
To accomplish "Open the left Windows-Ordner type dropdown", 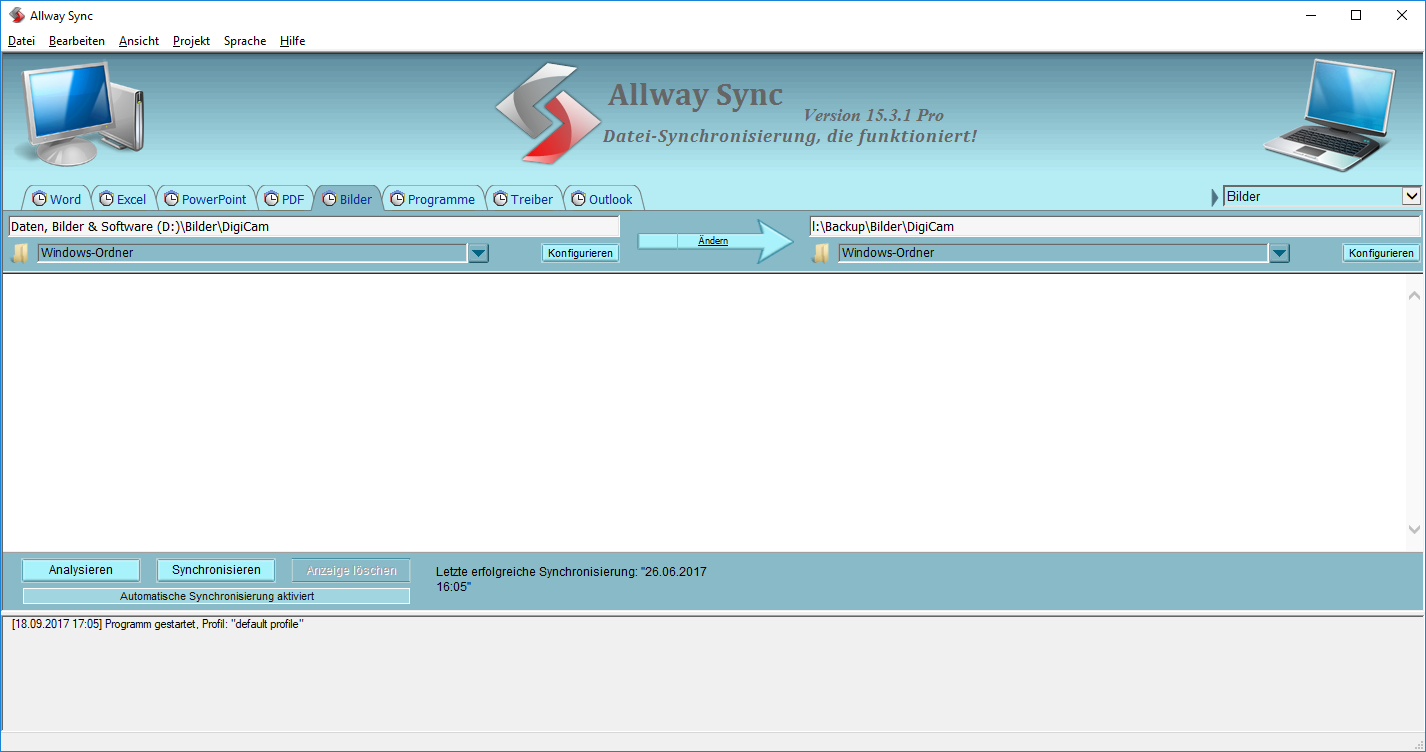I will tap(479, 253).
